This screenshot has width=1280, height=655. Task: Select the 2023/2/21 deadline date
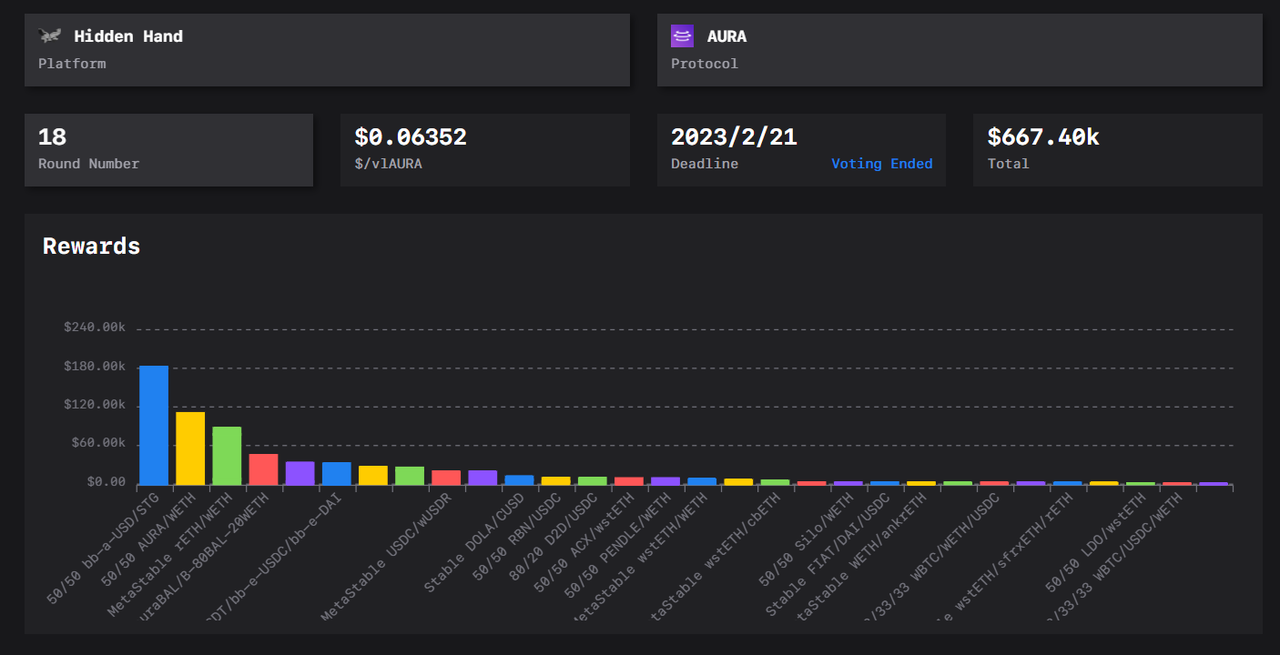(x=733, y=137)
